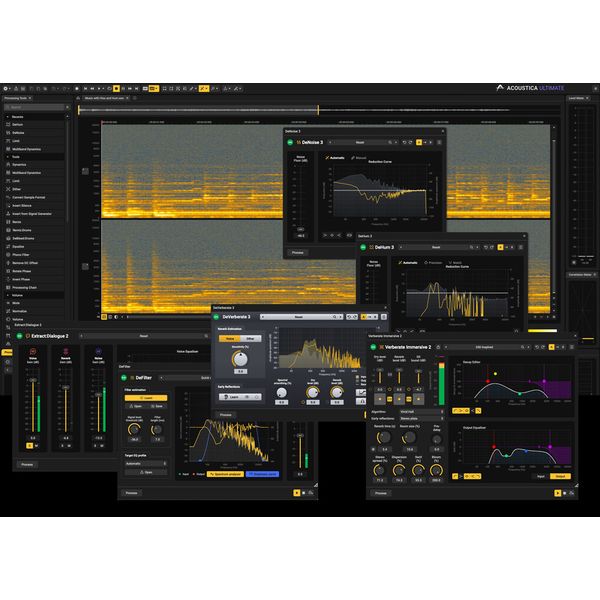Viewport: 600px width, 600px height.
Task: Toggle Extract Dialogue 2 power button
Action: coord(19,336)
